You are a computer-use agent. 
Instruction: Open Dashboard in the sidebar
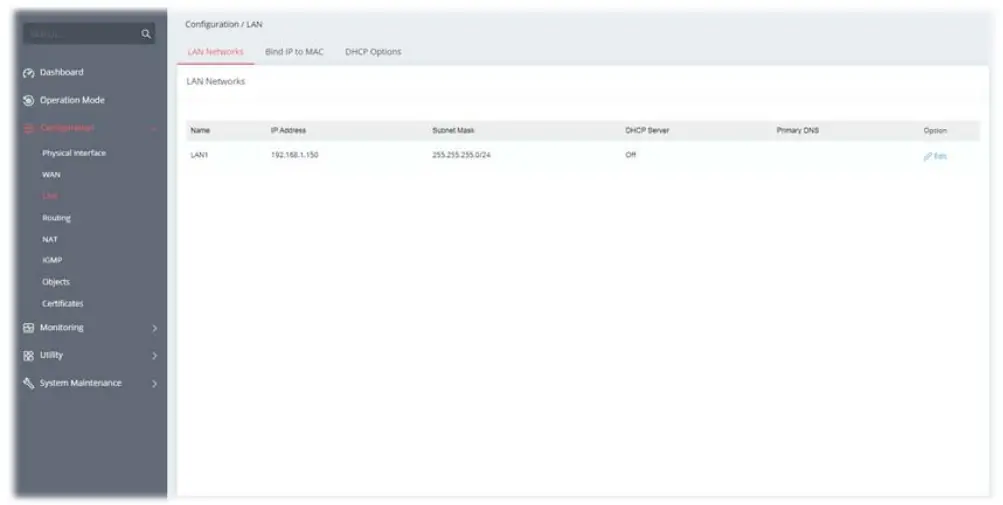coord(61,72)
